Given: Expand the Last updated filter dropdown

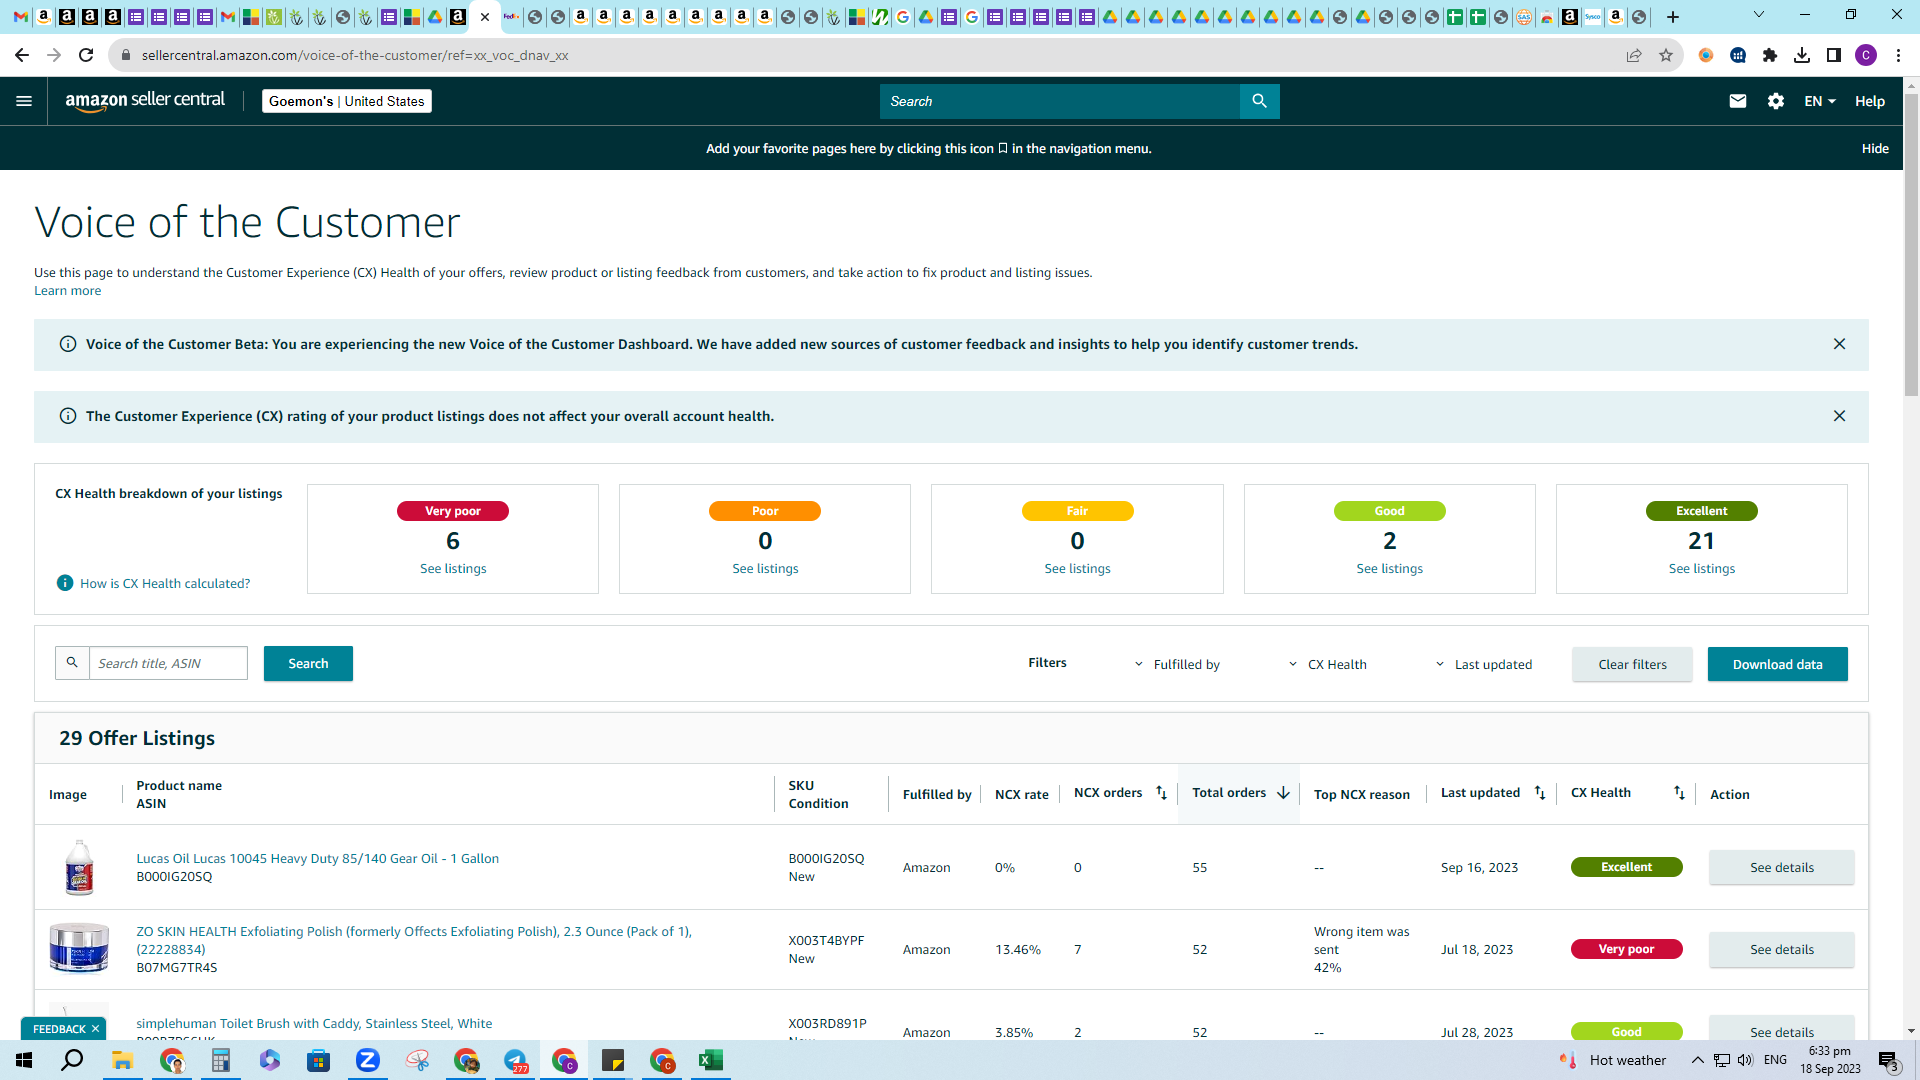Looking at the screenshot, I should point(1484,664).
